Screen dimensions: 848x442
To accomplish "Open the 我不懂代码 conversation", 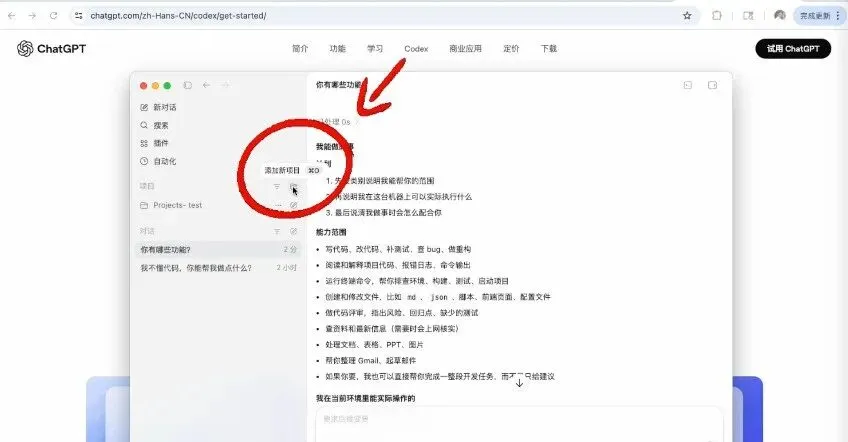I will point(217,268).
